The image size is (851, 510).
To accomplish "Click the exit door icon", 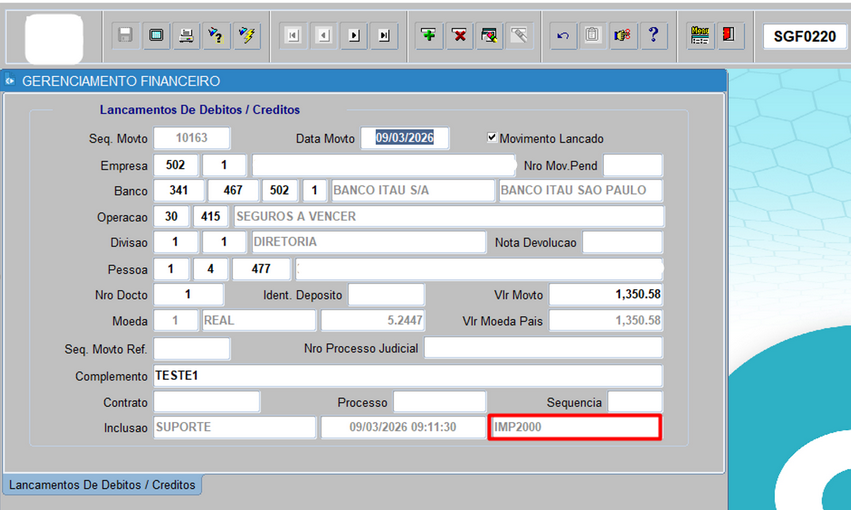I will (728, 35).
